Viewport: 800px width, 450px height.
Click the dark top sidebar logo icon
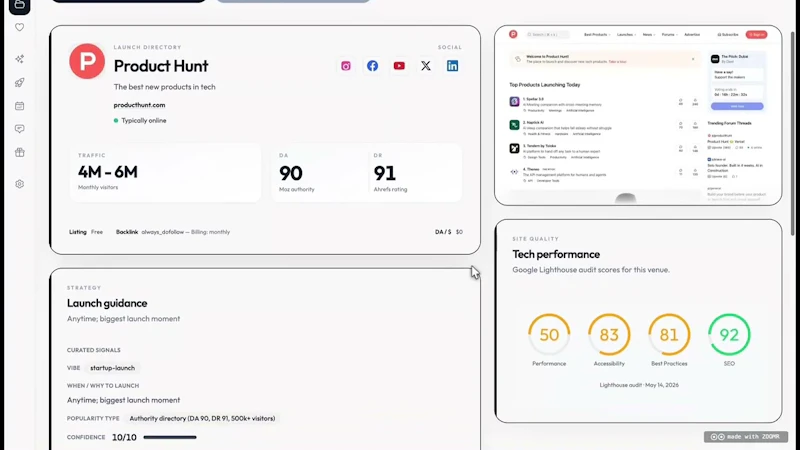[19, 6]
